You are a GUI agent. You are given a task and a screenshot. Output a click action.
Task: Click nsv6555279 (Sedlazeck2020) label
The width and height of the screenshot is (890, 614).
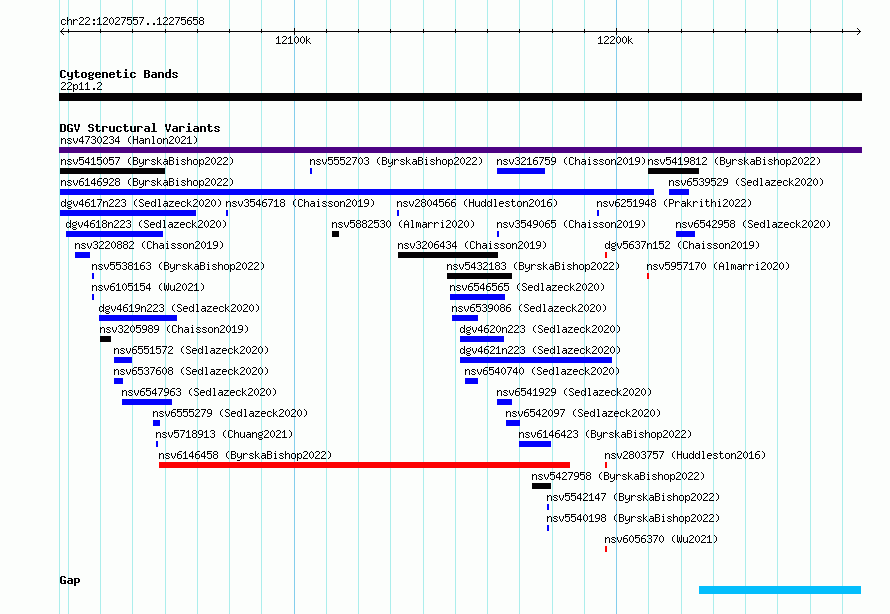pyautogui.click(x=230, y=413)
